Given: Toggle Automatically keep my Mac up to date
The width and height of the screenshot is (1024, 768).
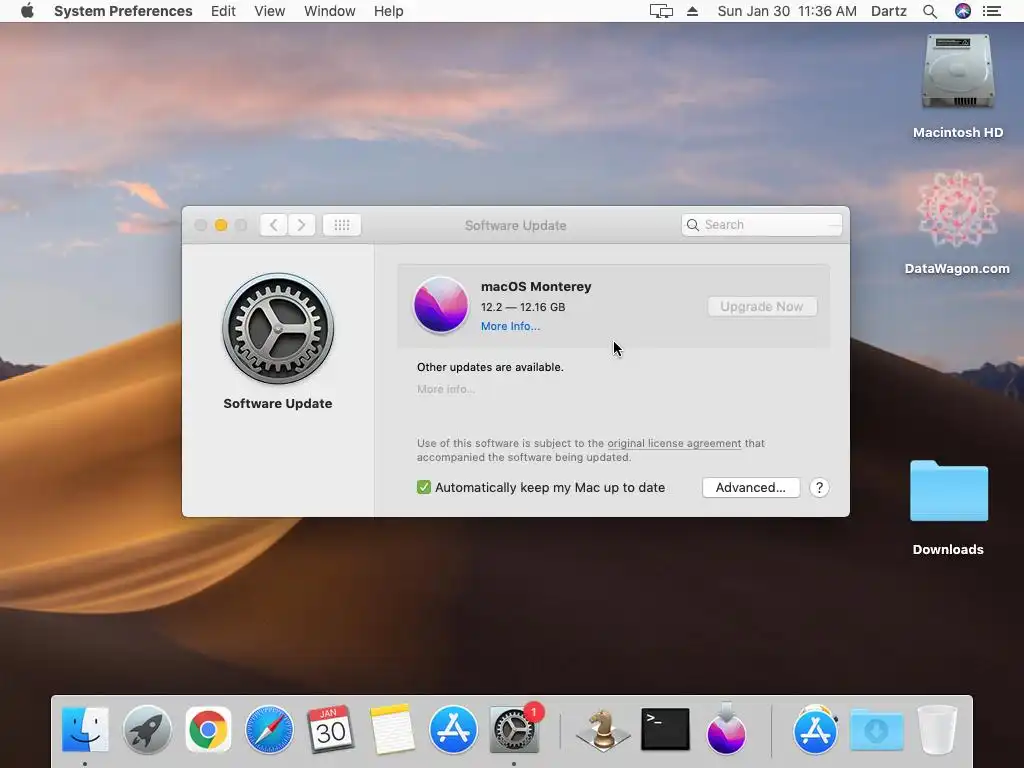Looking at the screenshot, I should pos(424,487).
